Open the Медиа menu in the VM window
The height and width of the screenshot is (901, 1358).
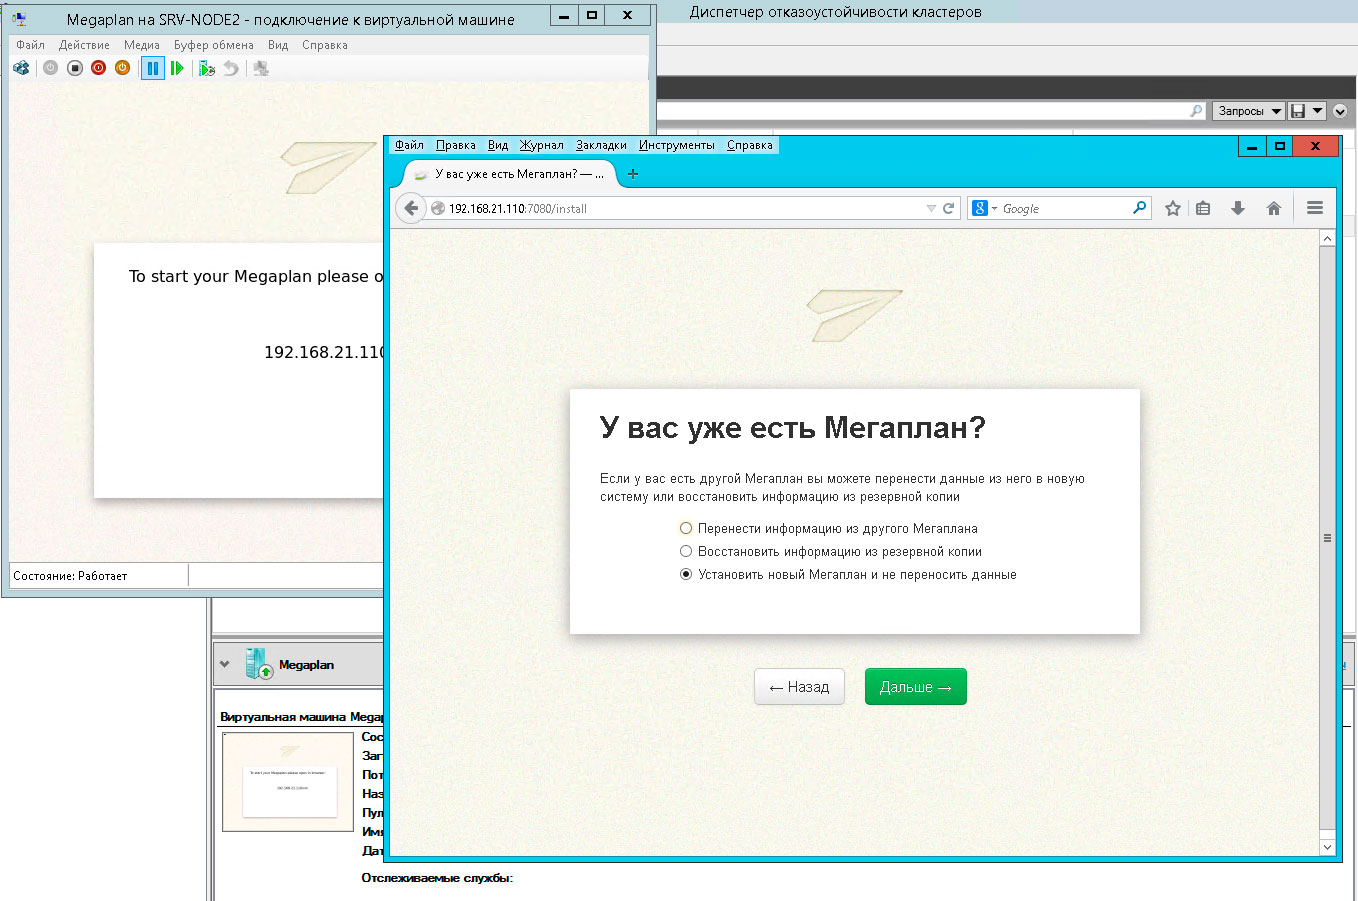(x=142, y=45)
